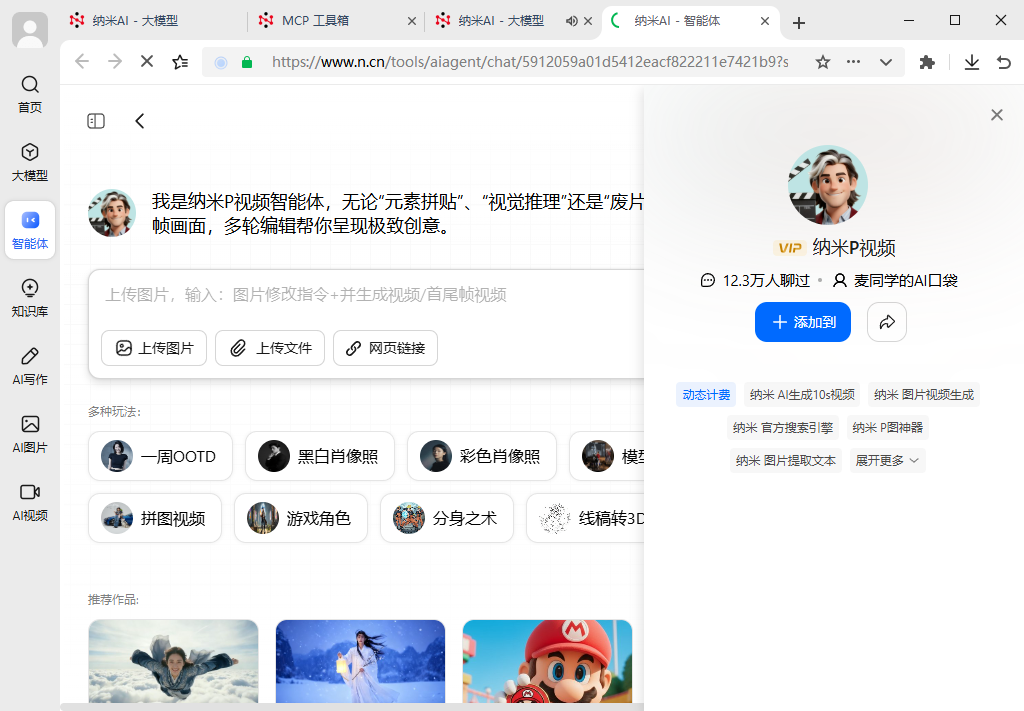This screenshot has width=1024, height=711.
Task: Click the site info circle icon in address bar
Action: point(221,63)
